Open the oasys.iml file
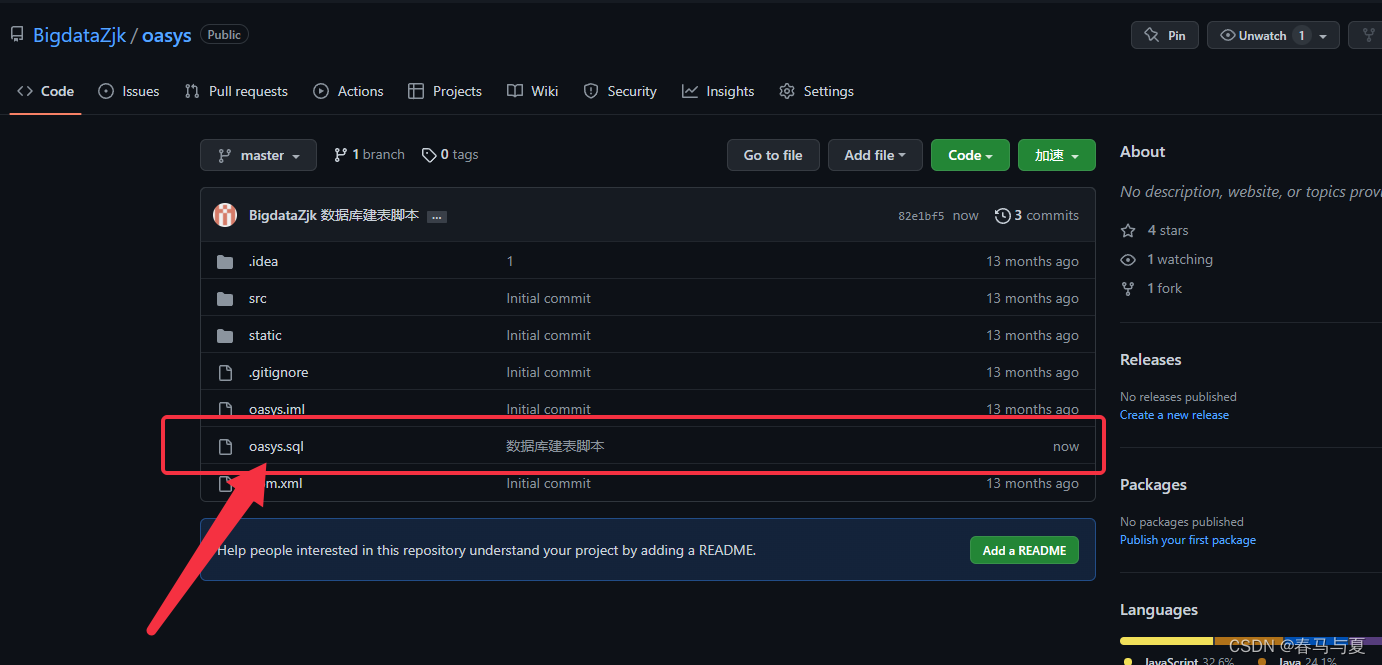The image size is (1382, 665). [277, 409]
